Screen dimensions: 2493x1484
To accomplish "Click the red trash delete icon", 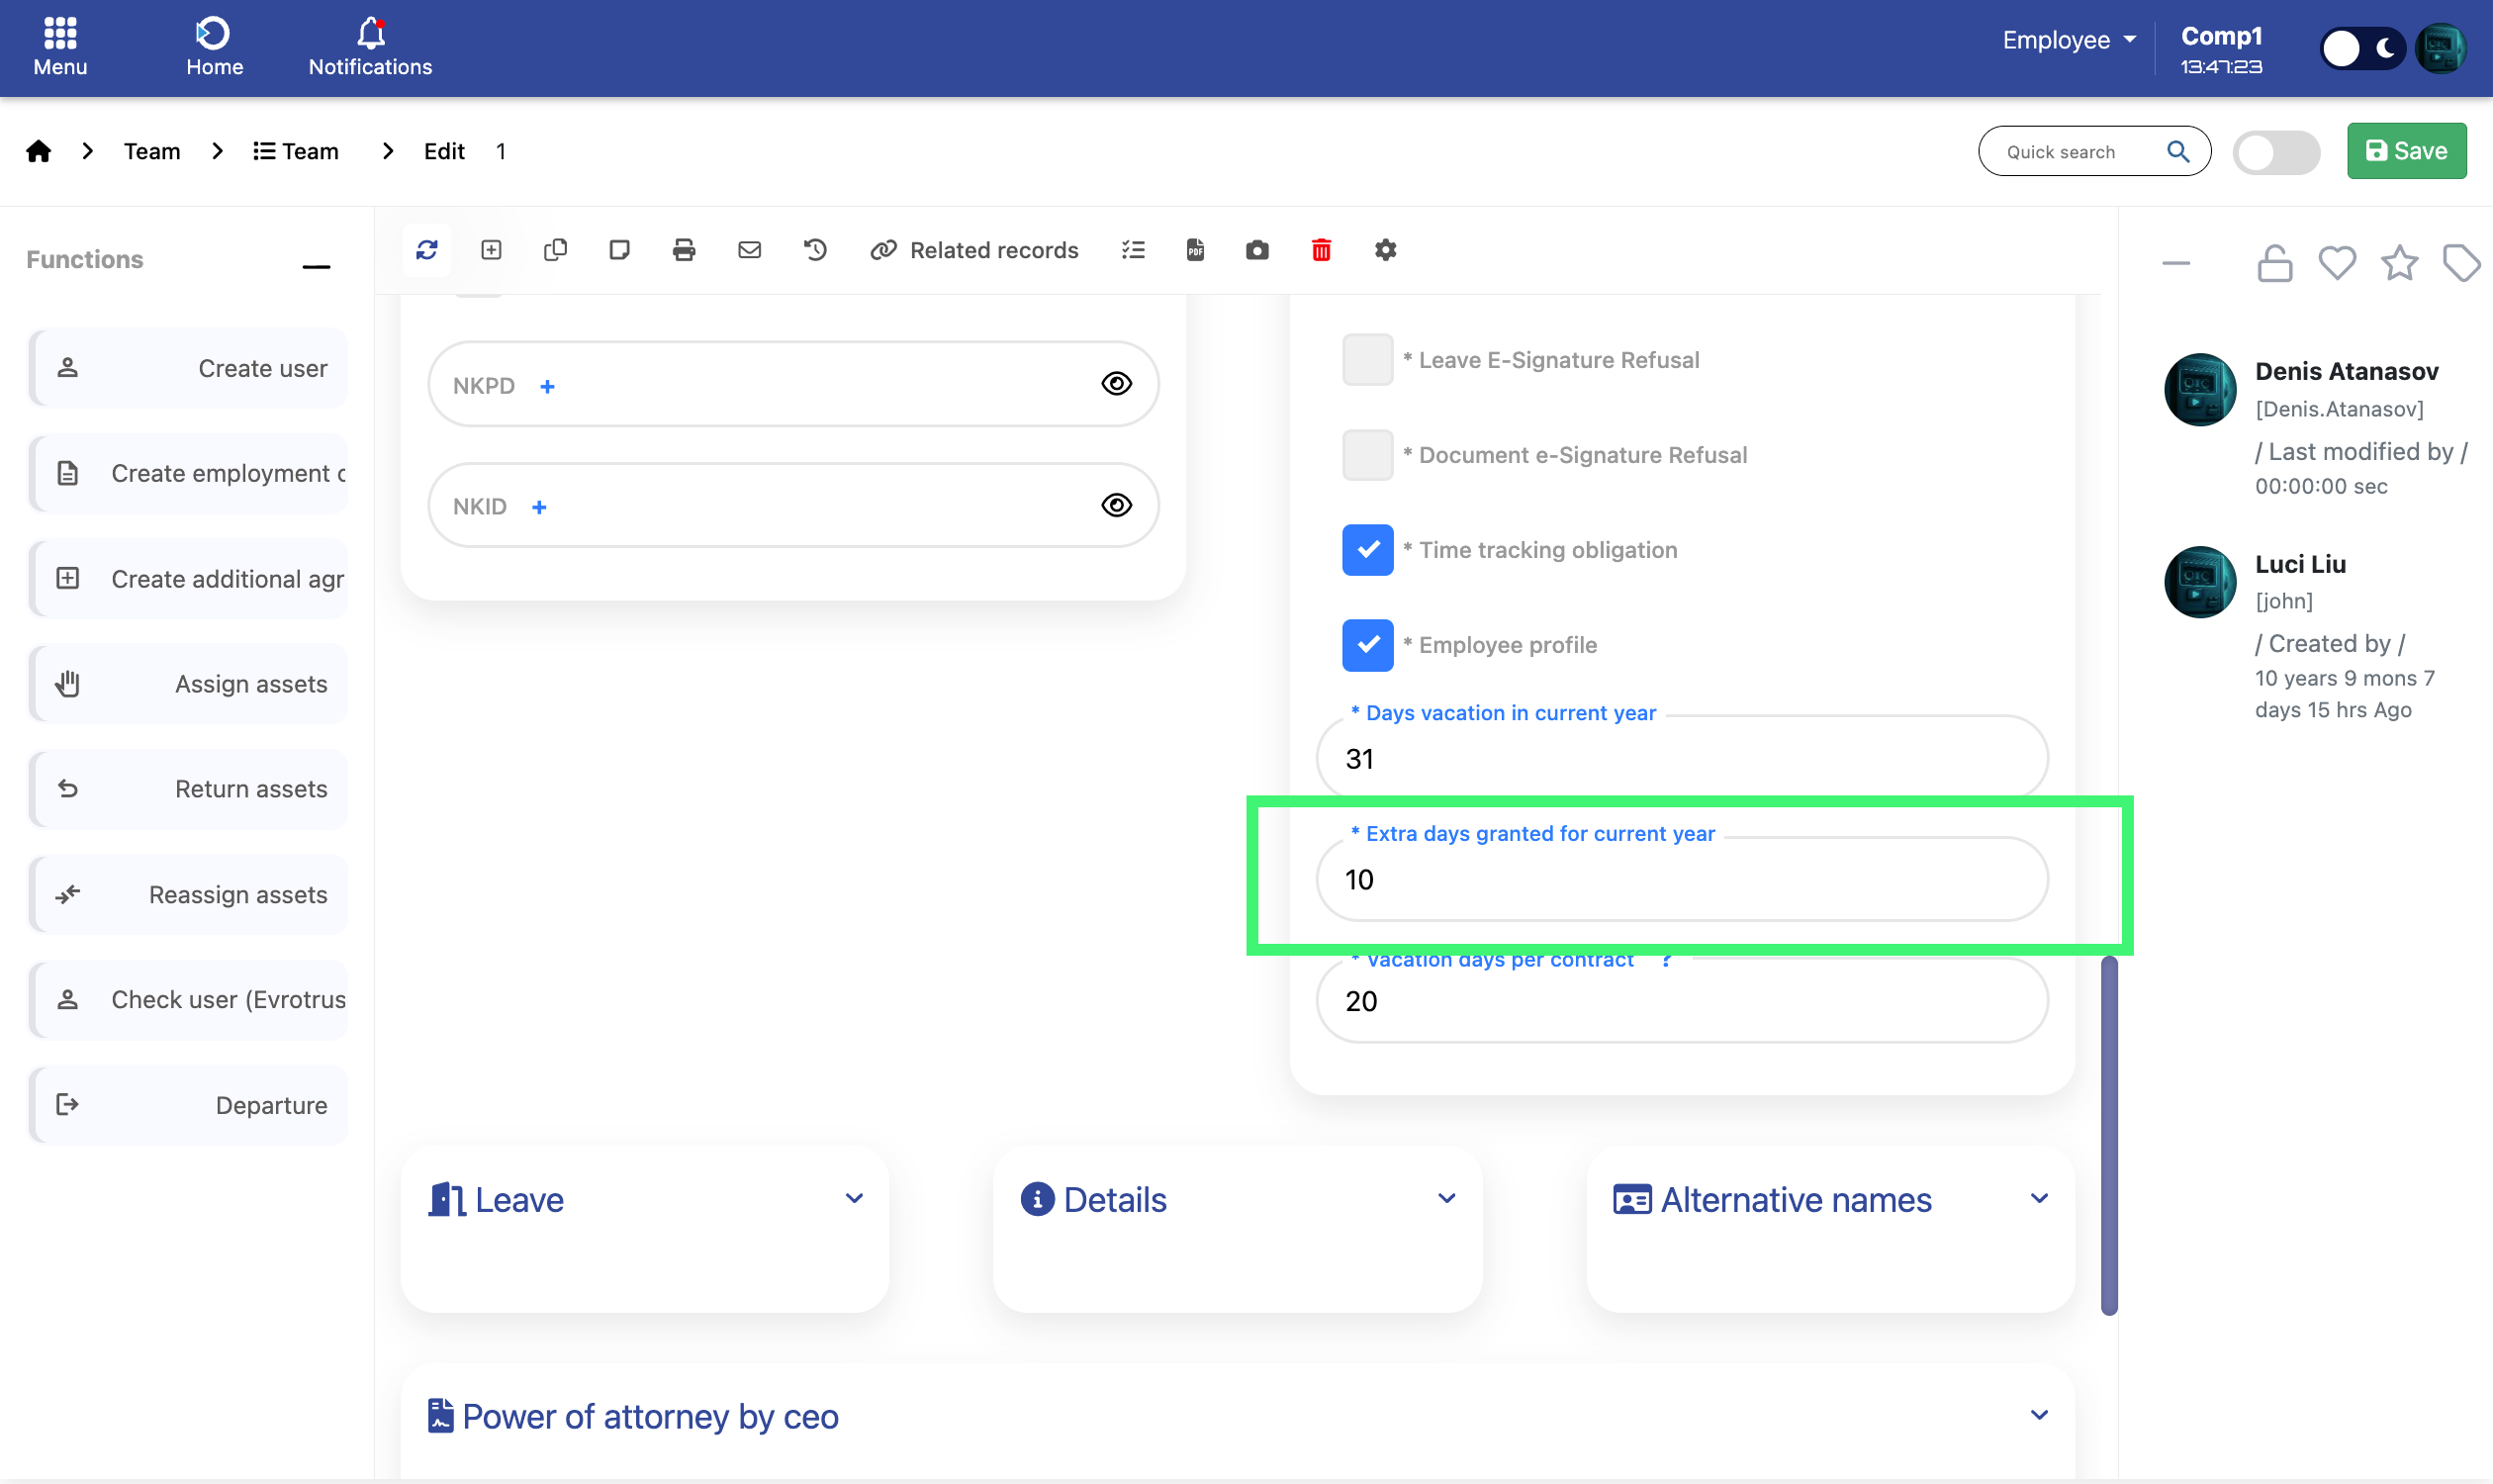I will (1321, 250).
